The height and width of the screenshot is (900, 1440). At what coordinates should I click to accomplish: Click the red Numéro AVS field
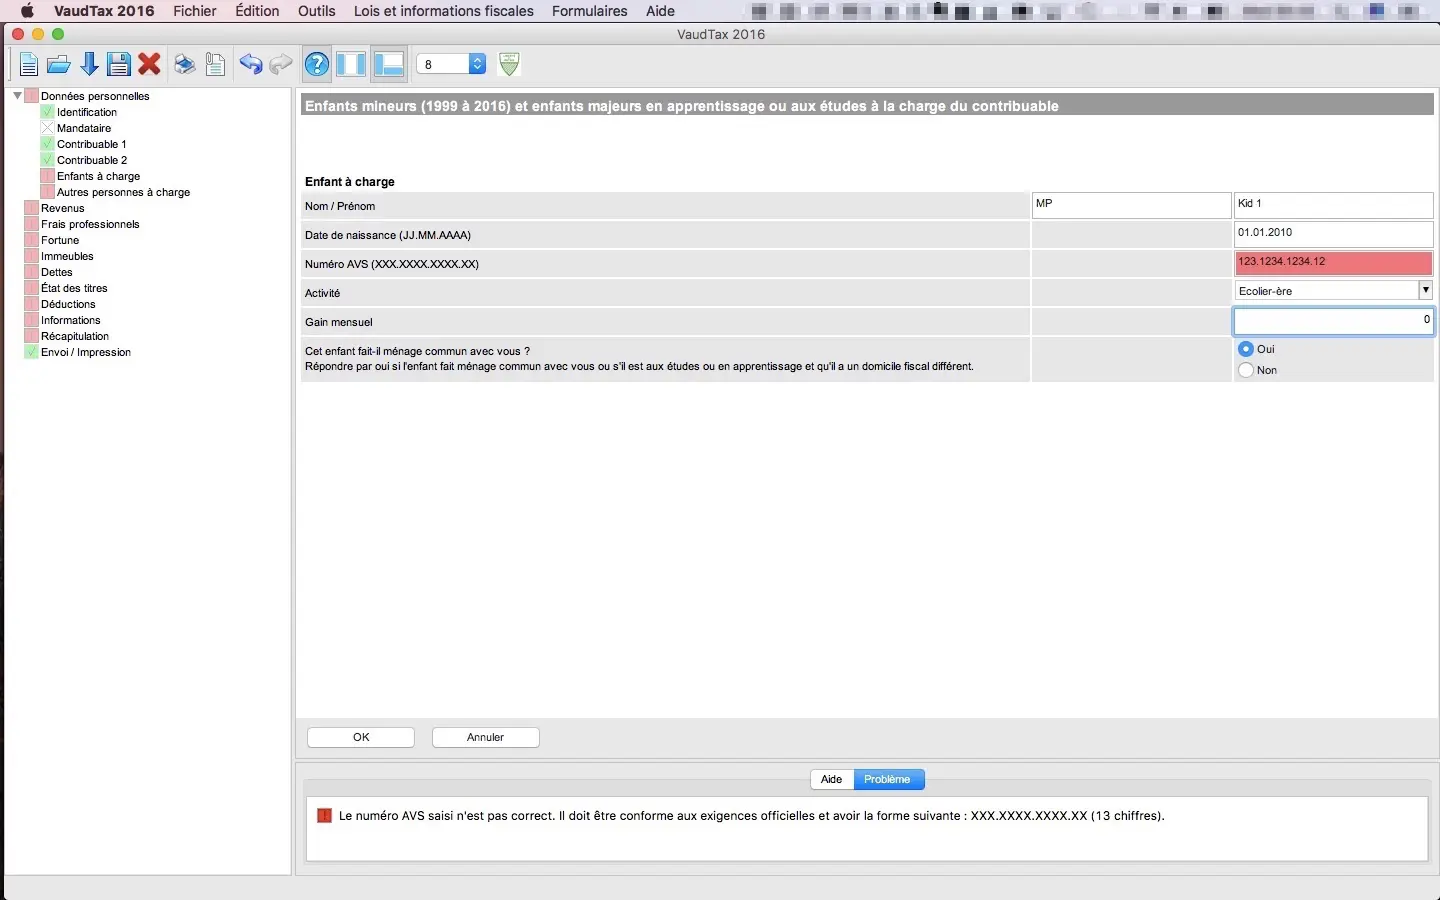pos(1334,263)
